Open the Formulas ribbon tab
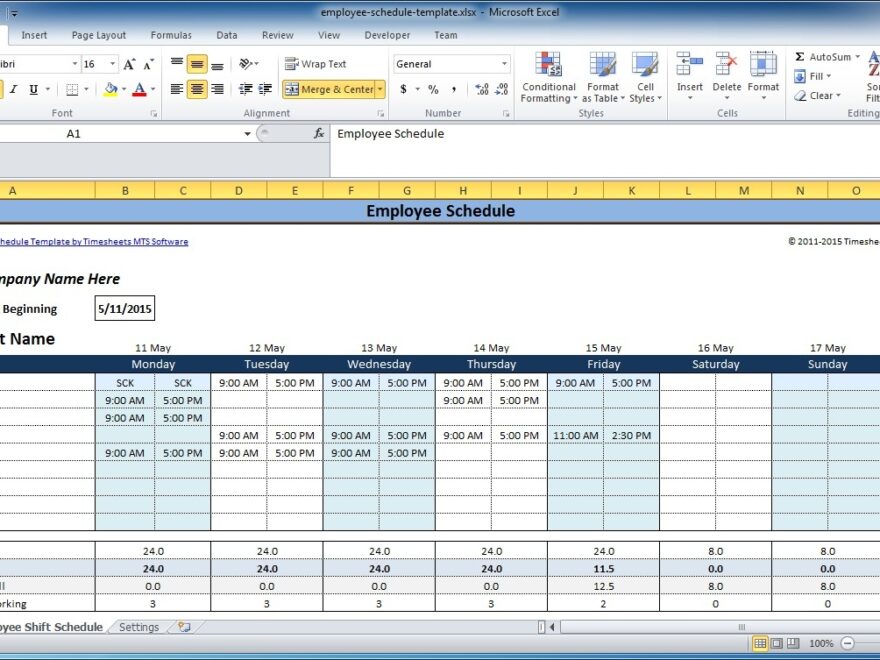Image resolution: width=880 pixels, height=660 pixels. 171,35
